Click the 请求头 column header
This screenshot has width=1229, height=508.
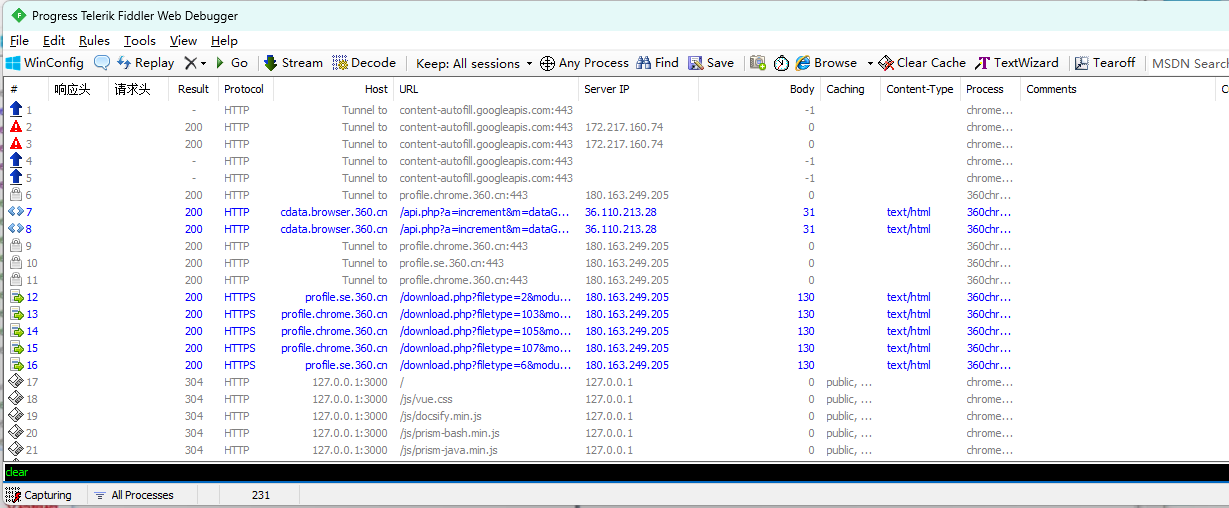click(x=138, y=89)
